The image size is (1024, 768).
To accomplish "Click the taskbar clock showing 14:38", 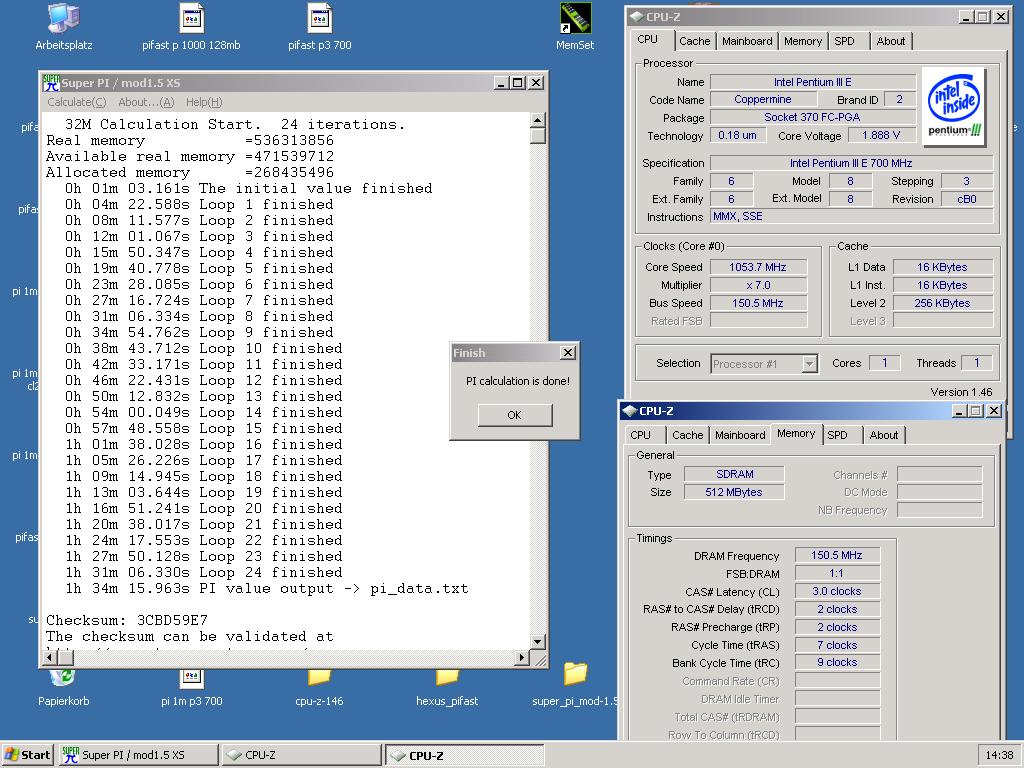I will tap(999, 755).
